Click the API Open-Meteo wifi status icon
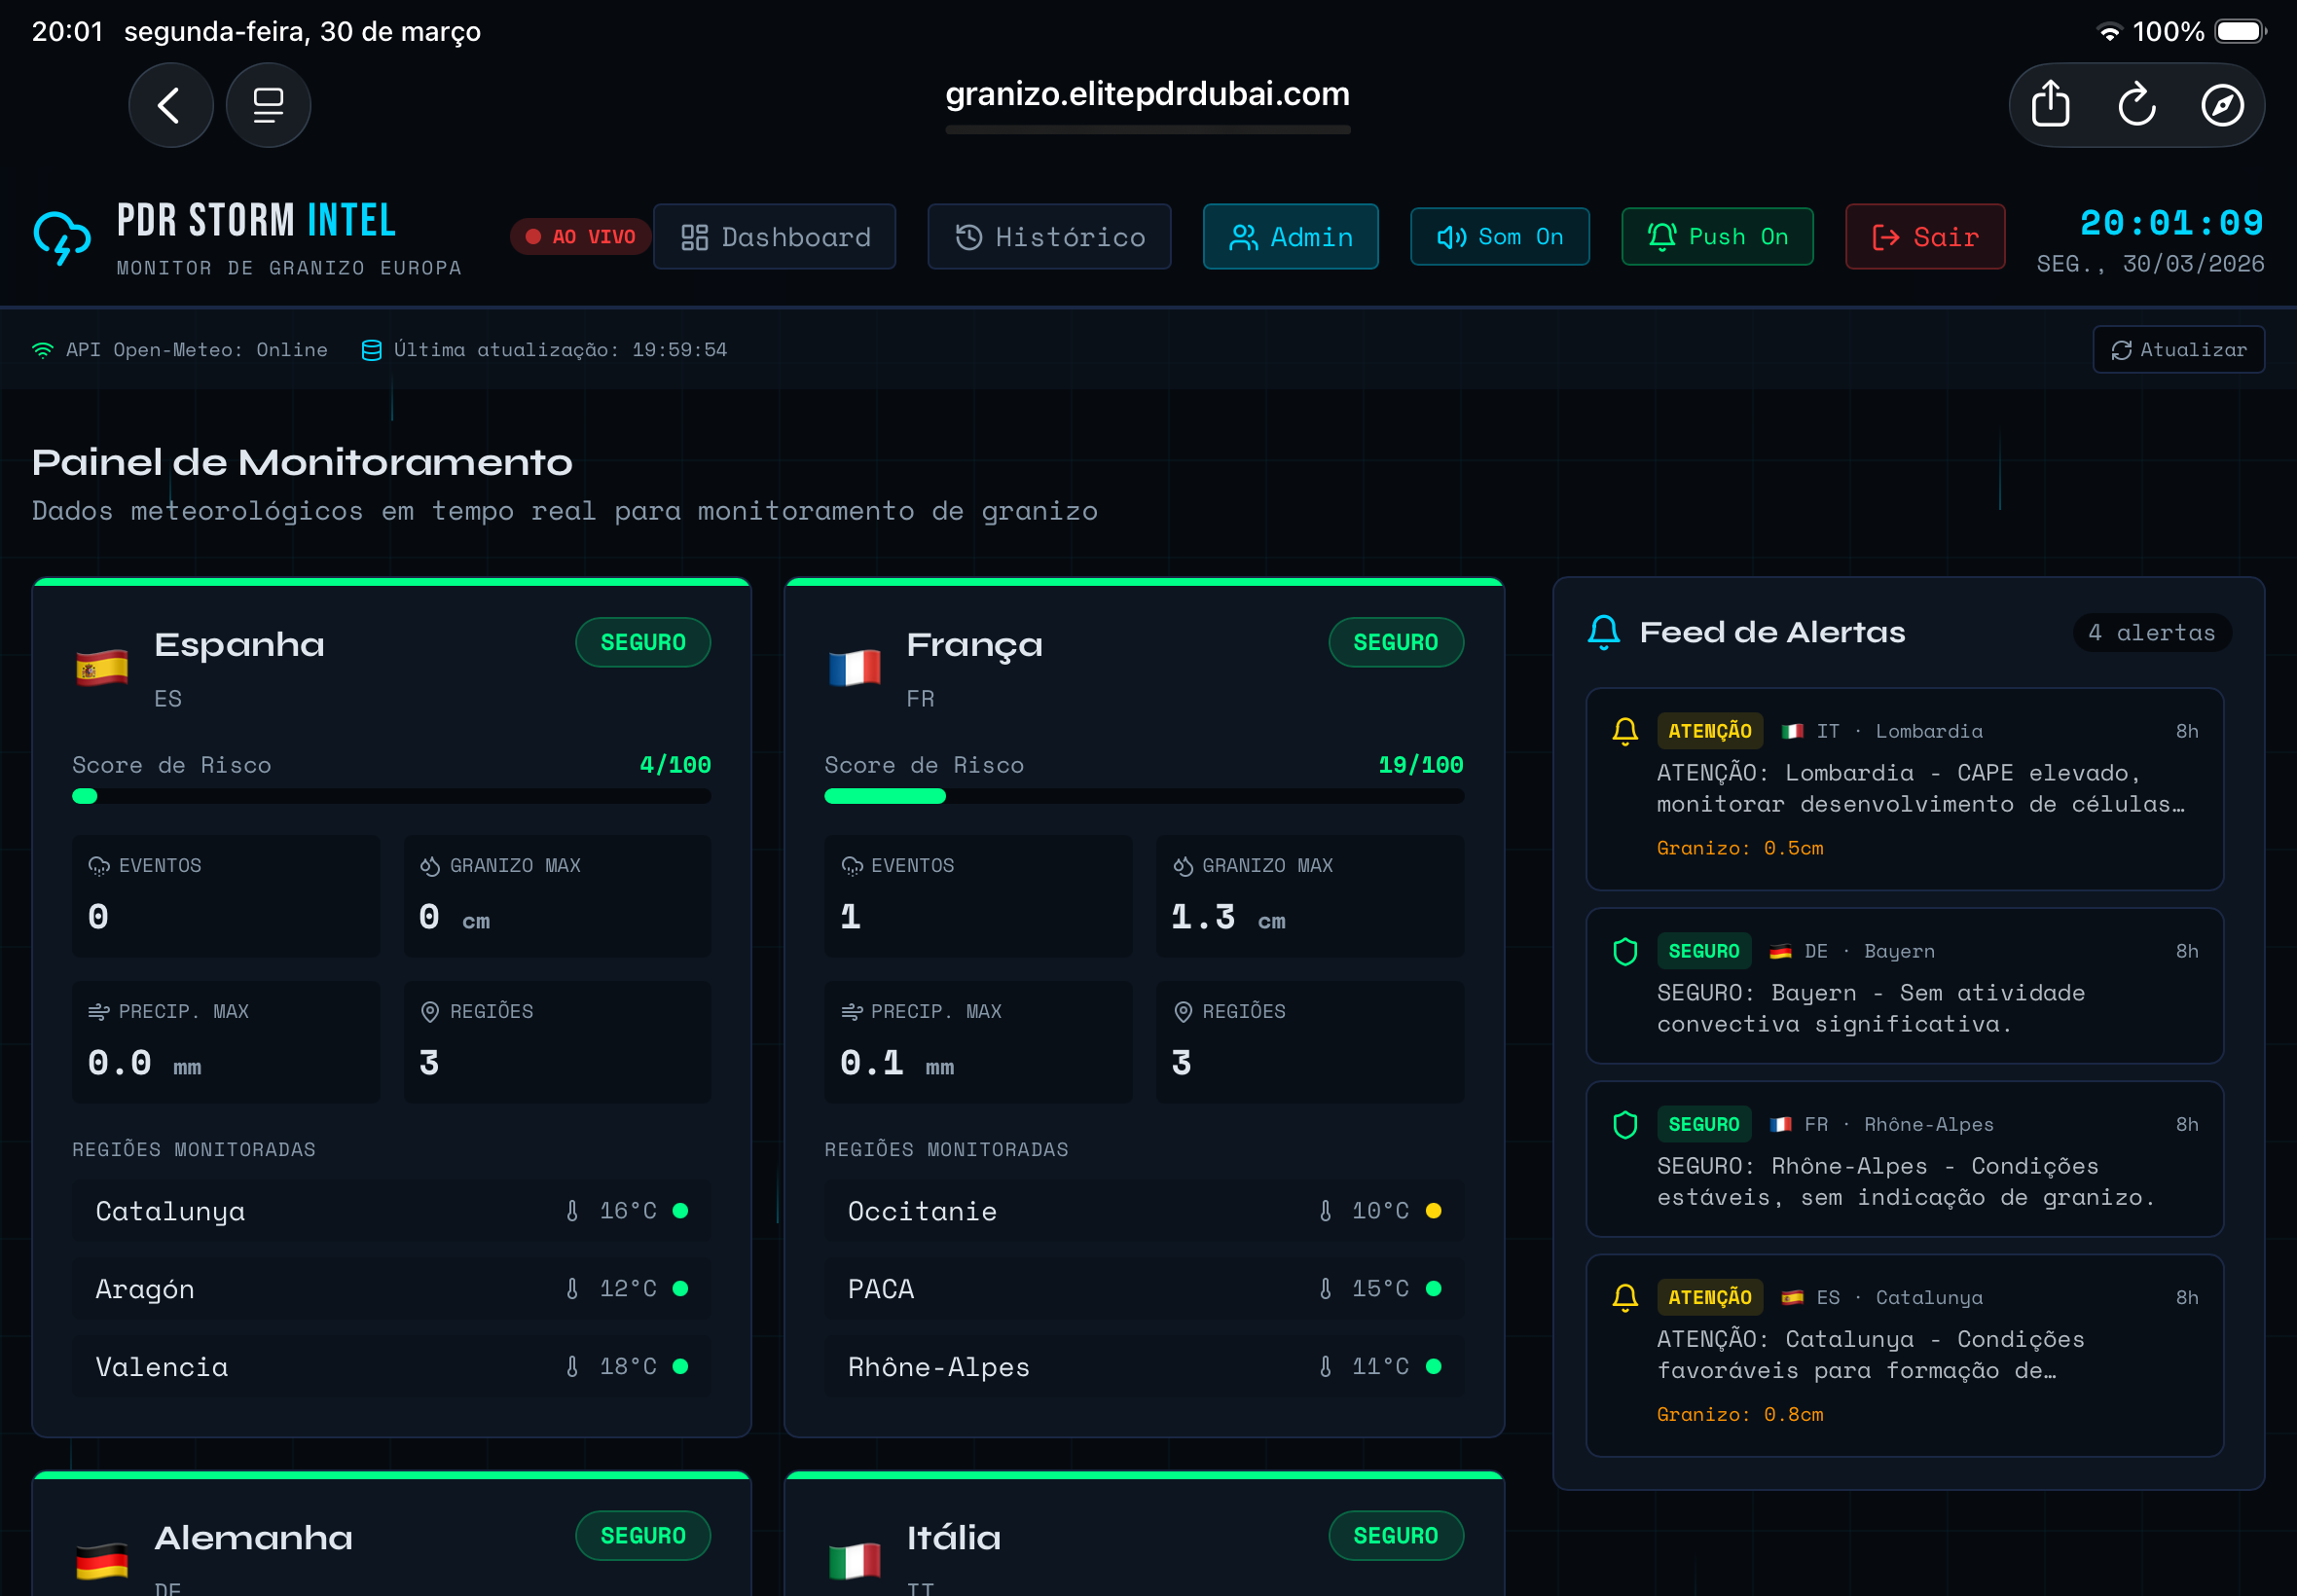2297x1596 pixels. point(41,349)
